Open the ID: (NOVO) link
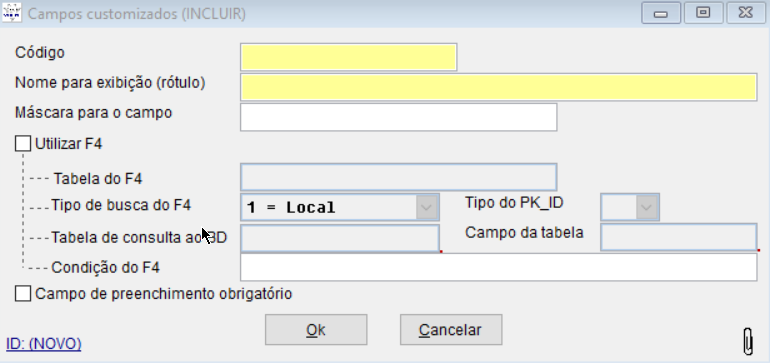The height and width of the screenshot is (363, 770). tap(44, 344)
